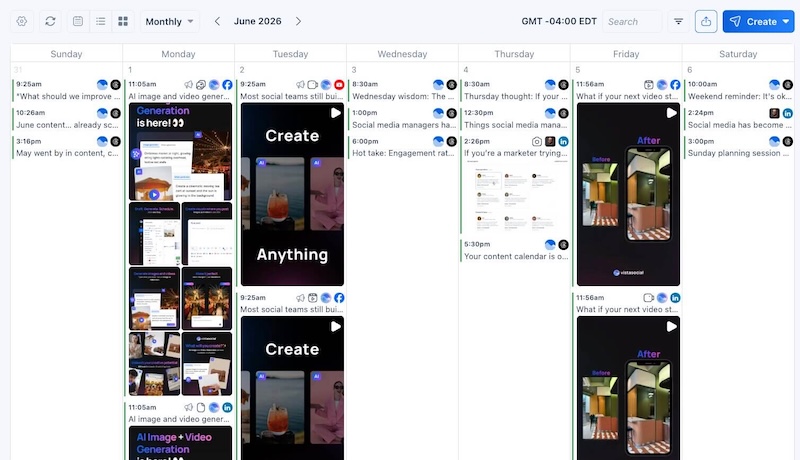Click LinkedIn icon on Friday 11:56am post

tap(675, 298)
